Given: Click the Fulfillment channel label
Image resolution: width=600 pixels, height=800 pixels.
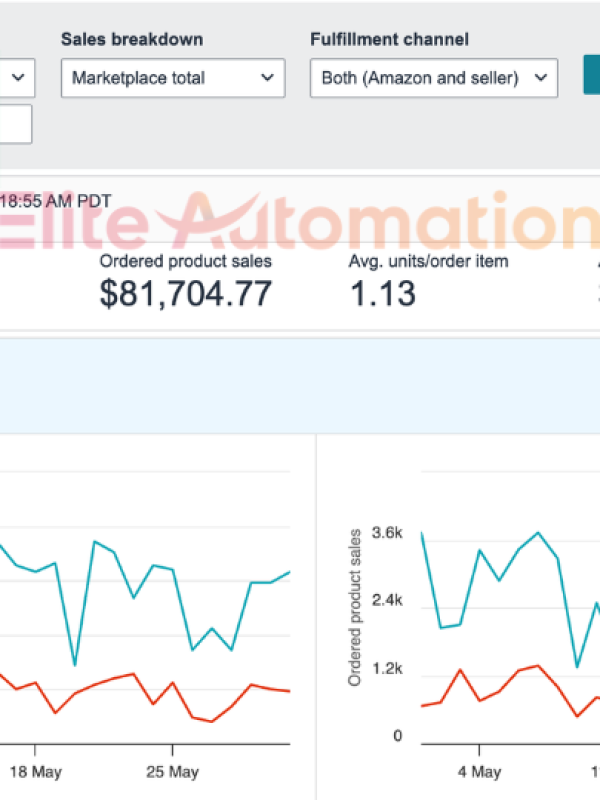Looking at the screenshot, I should (x=389, y=39).
